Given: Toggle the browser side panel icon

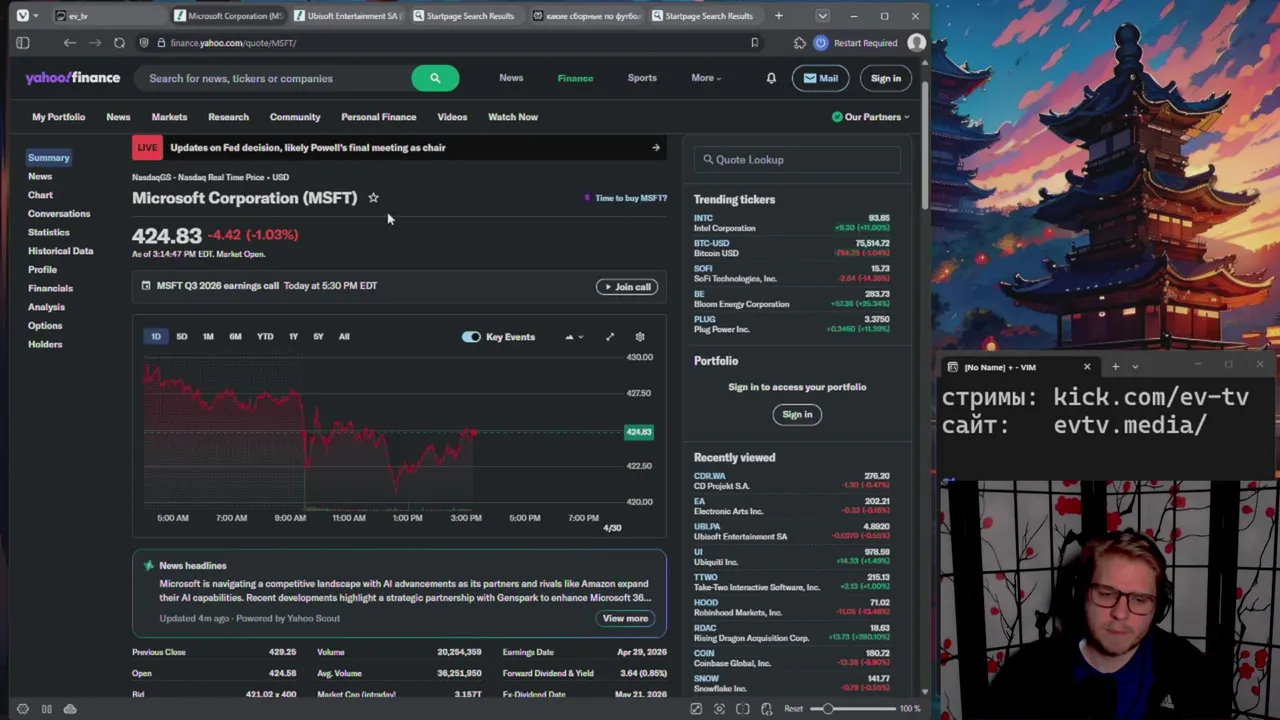Looking at the screenshot, I should coord(22,43).
